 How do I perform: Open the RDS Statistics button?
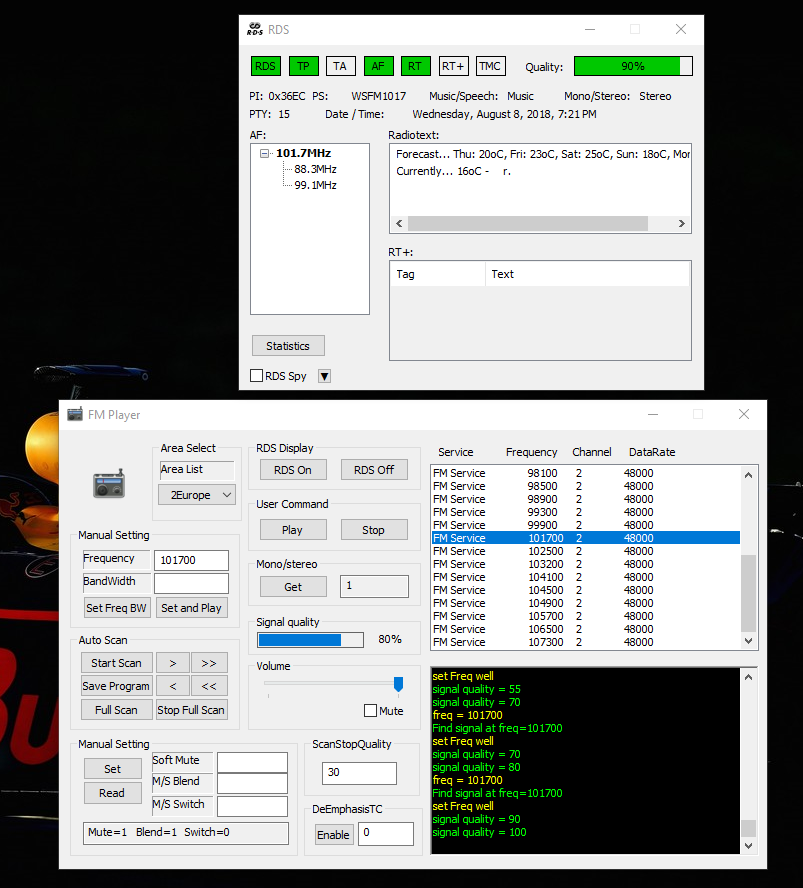(288, 346)
